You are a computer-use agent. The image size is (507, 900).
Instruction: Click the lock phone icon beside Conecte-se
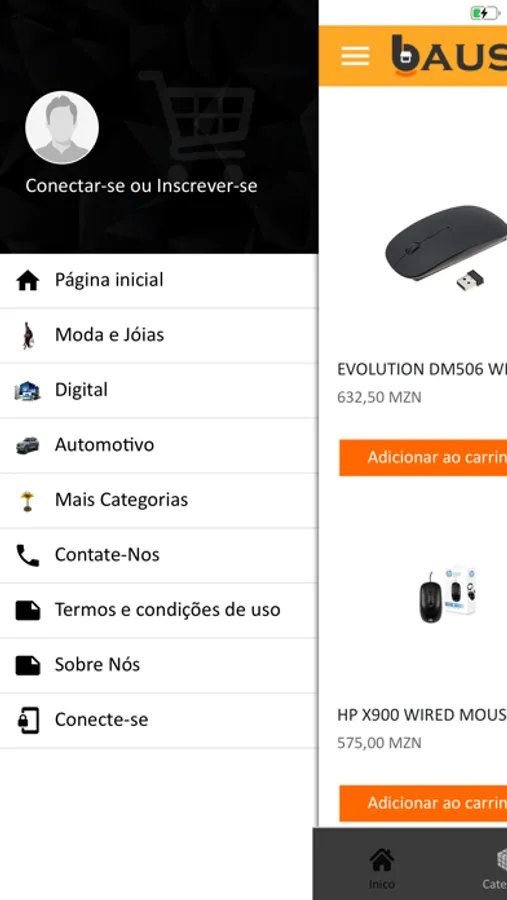click(28, 720)
